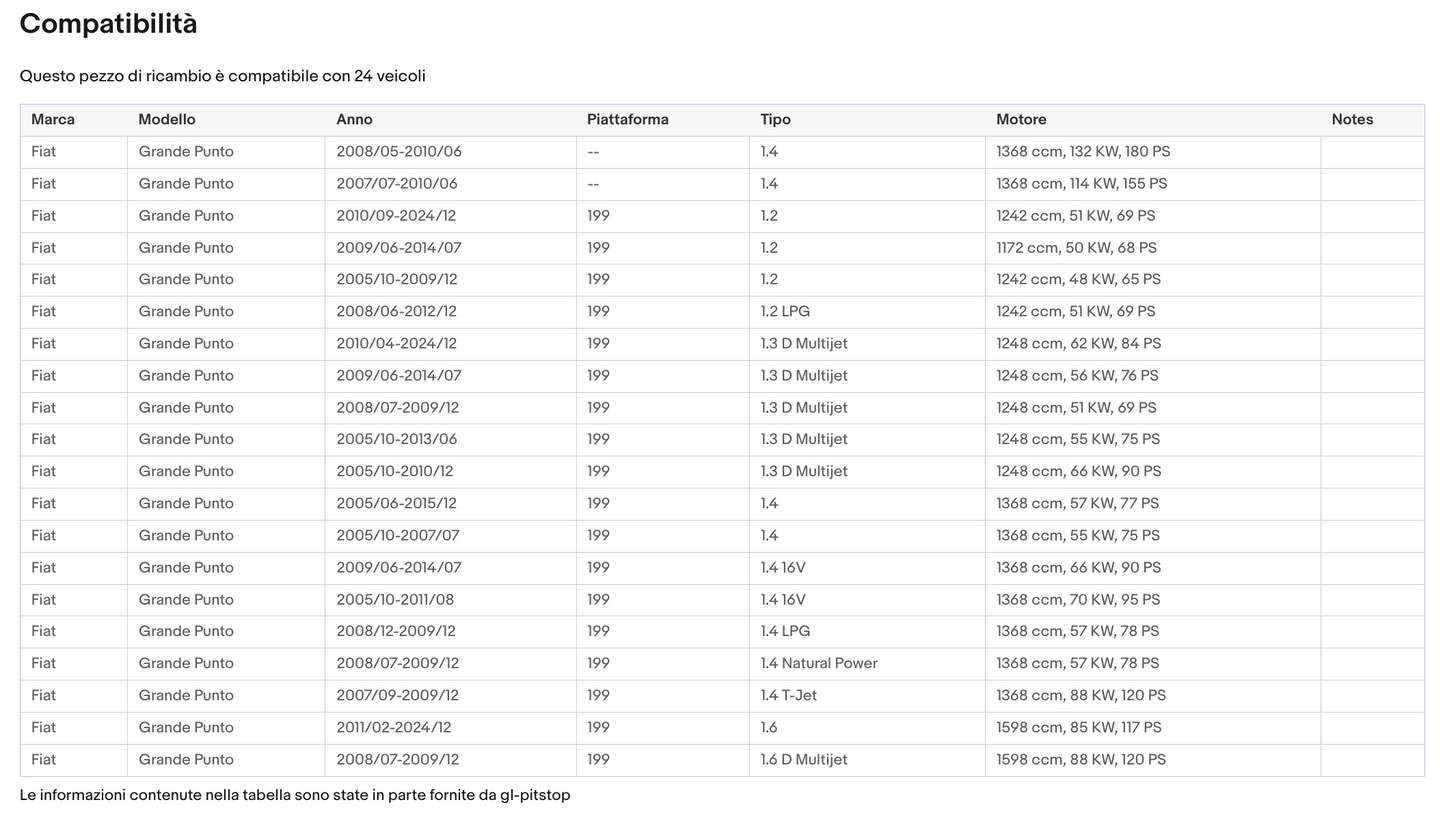
Task: Click the Anno column header
Action: [354, 120]
